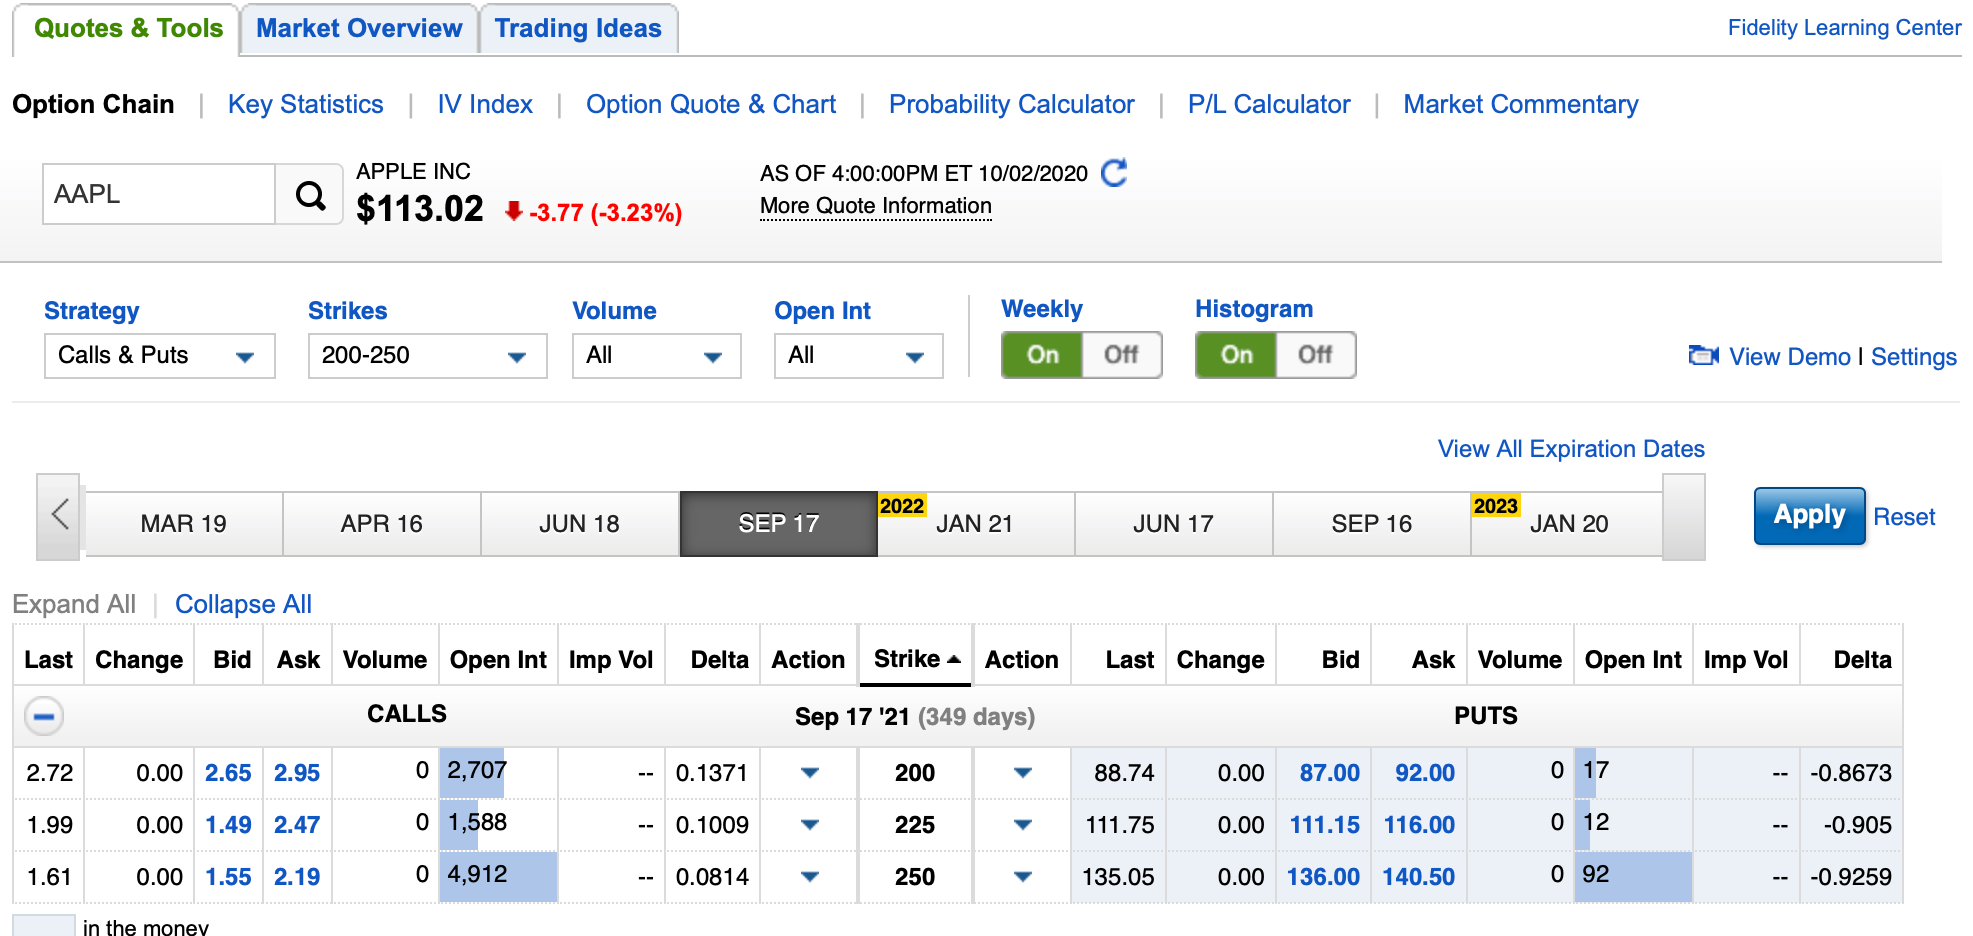The width and height of the screenshot is (1973, 936).
Task: Select the SEP 17 expiration date
Action: [x=778, y=524]
